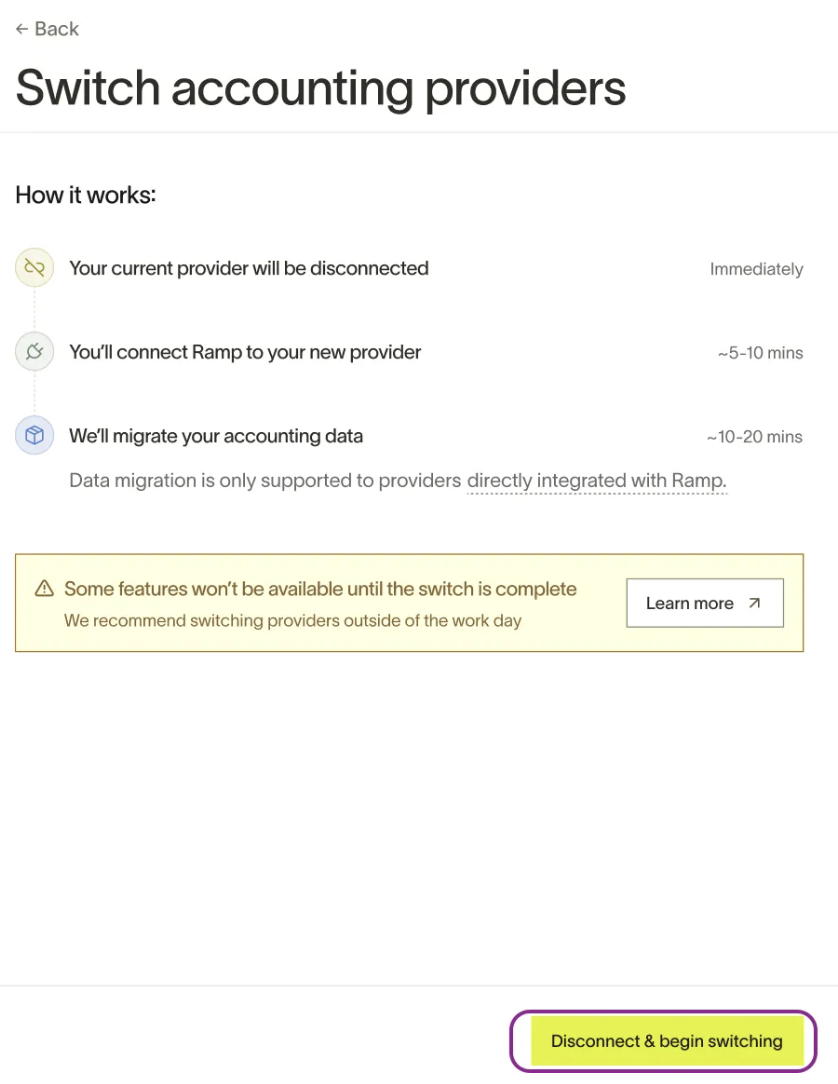Screen dimensions: 838x1084
Task: Go back via the Back link
Action: click(47, 29)
